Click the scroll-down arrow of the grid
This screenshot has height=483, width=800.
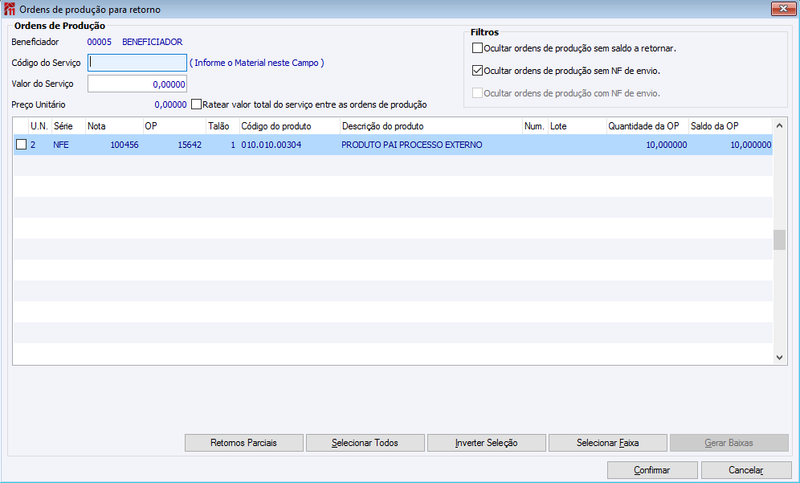pos(779,358)
